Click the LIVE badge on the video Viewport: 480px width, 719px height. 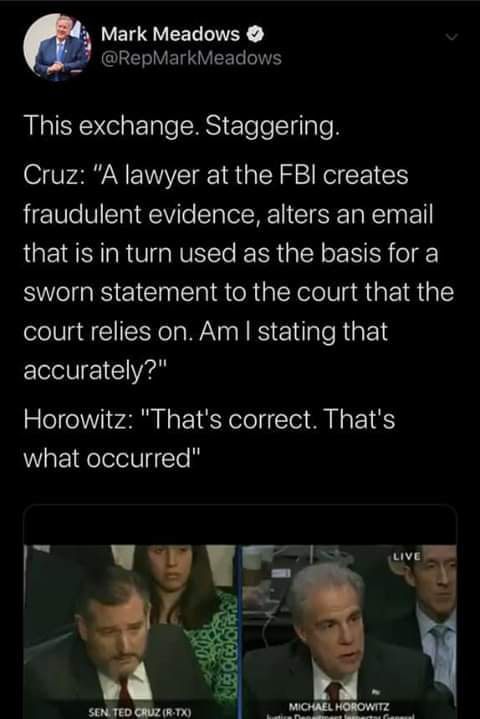tap(407, 556)
